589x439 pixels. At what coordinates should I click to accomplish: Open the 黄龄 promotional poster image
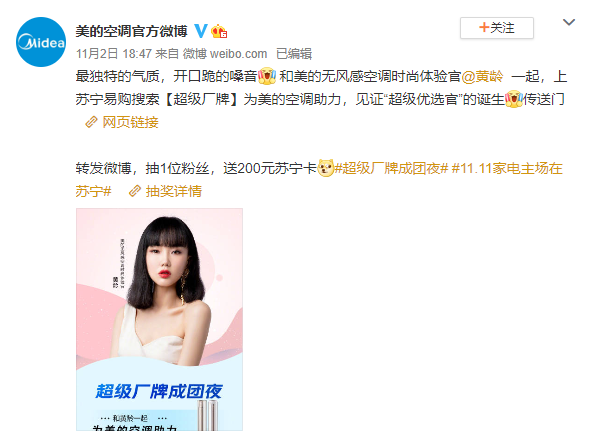pyautogui.click(x=159, y=320)
